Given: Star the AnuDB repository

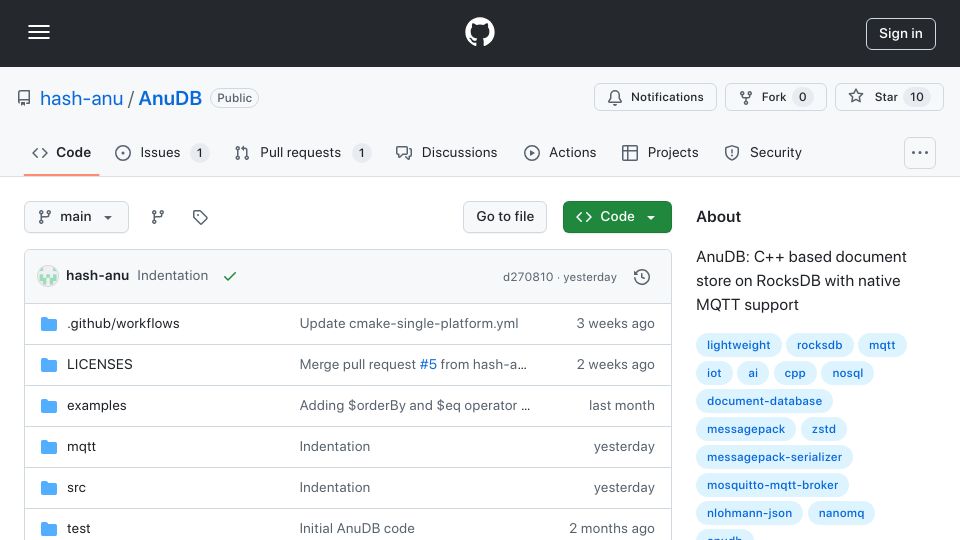Looking at the screenshot, I should pos(889,97).
